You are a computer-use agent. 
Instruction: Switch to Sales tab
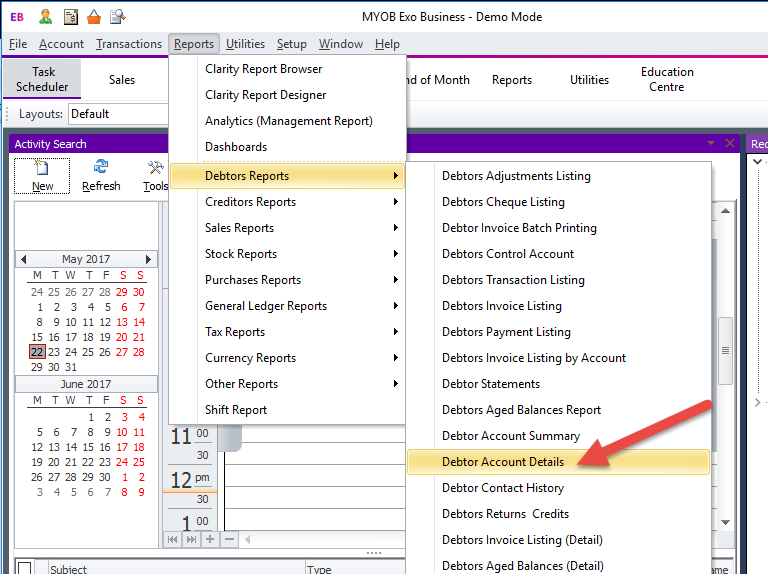[121, 80]
